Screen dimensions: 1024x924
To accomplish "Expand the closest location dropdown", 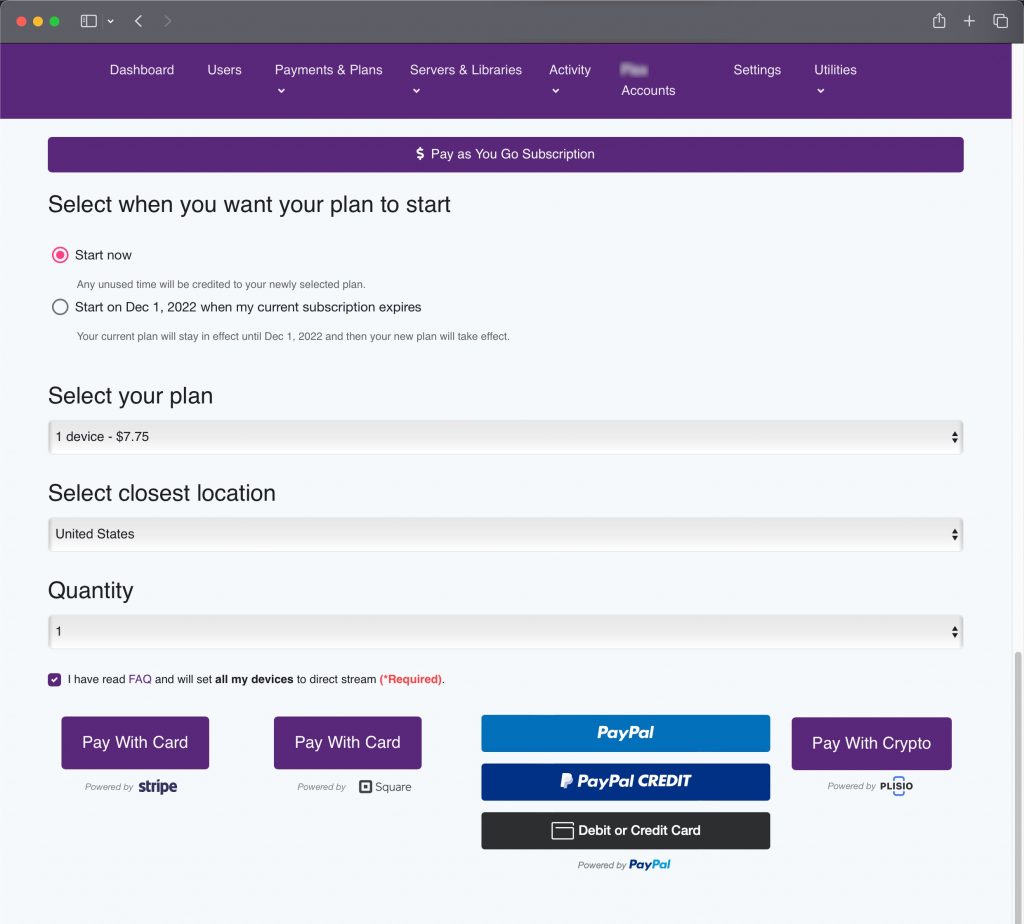I will [505, 534].
